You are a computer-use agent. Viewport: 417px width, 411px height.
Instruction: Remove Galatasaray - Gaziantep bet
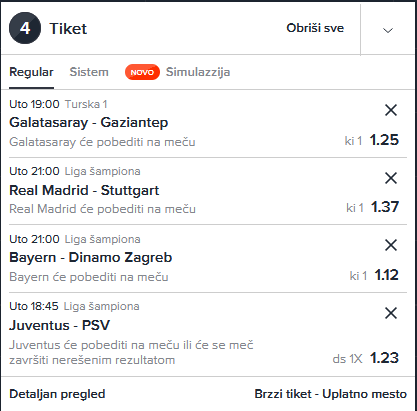391,110
